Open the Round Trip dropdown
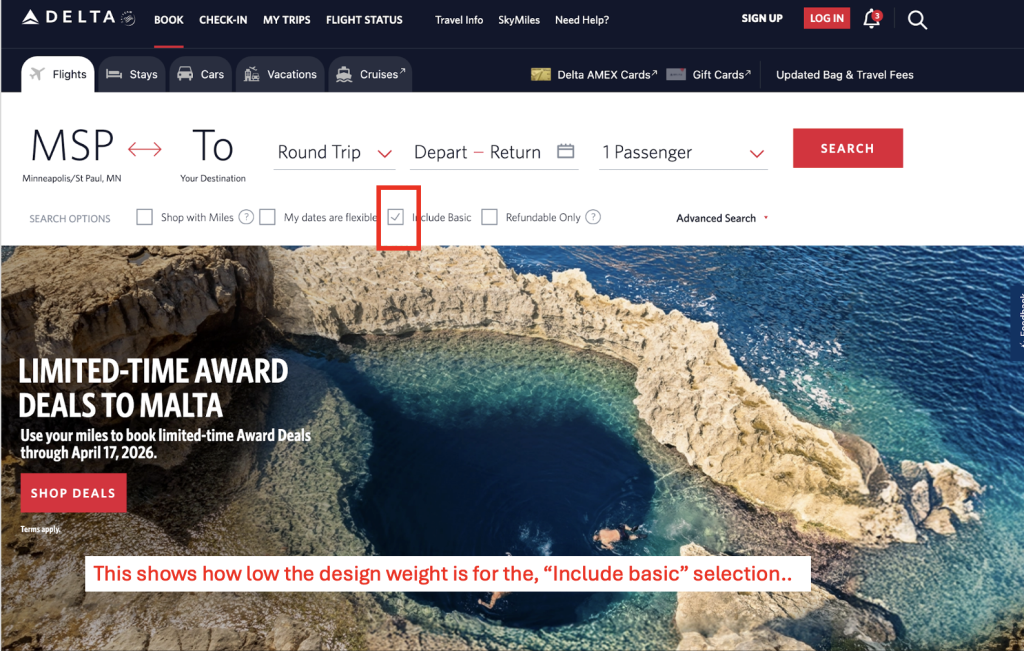 (x=335, y=153)
